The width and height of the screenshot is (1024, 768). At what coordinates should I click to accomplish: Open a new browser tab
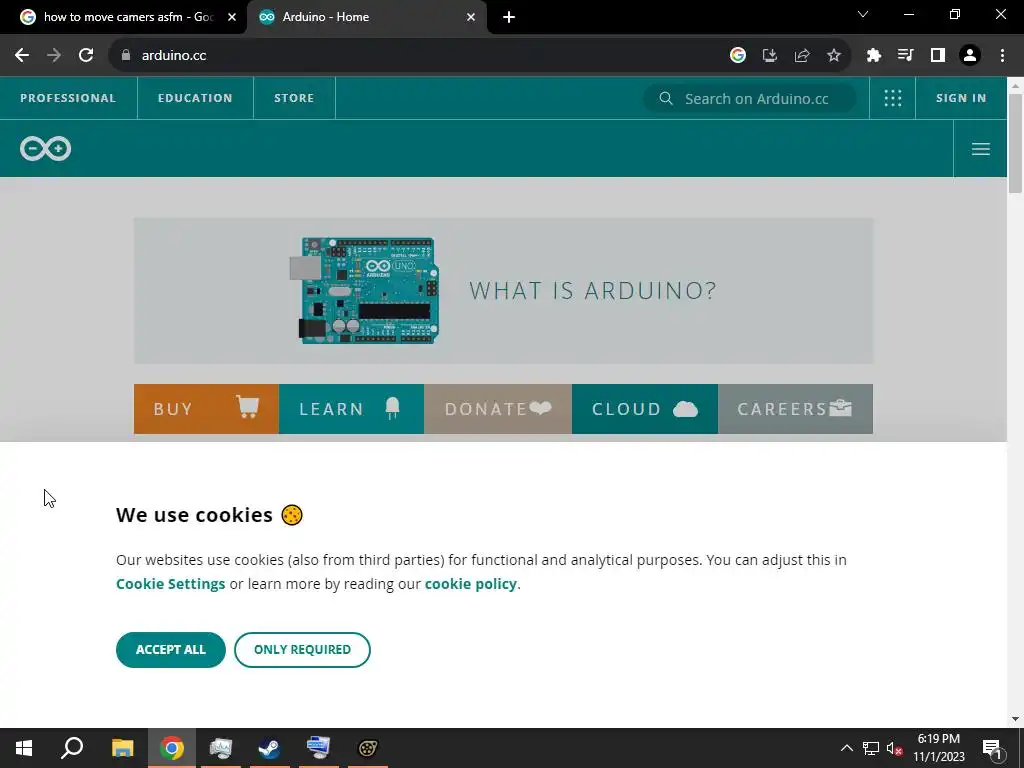pos(509,17)
